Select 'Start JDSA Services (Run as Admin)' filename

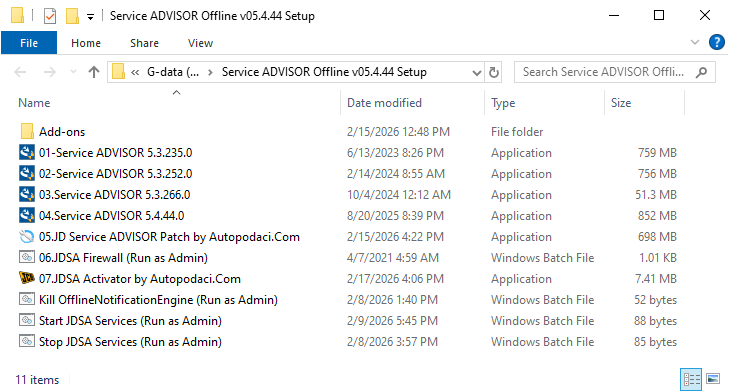130,321
